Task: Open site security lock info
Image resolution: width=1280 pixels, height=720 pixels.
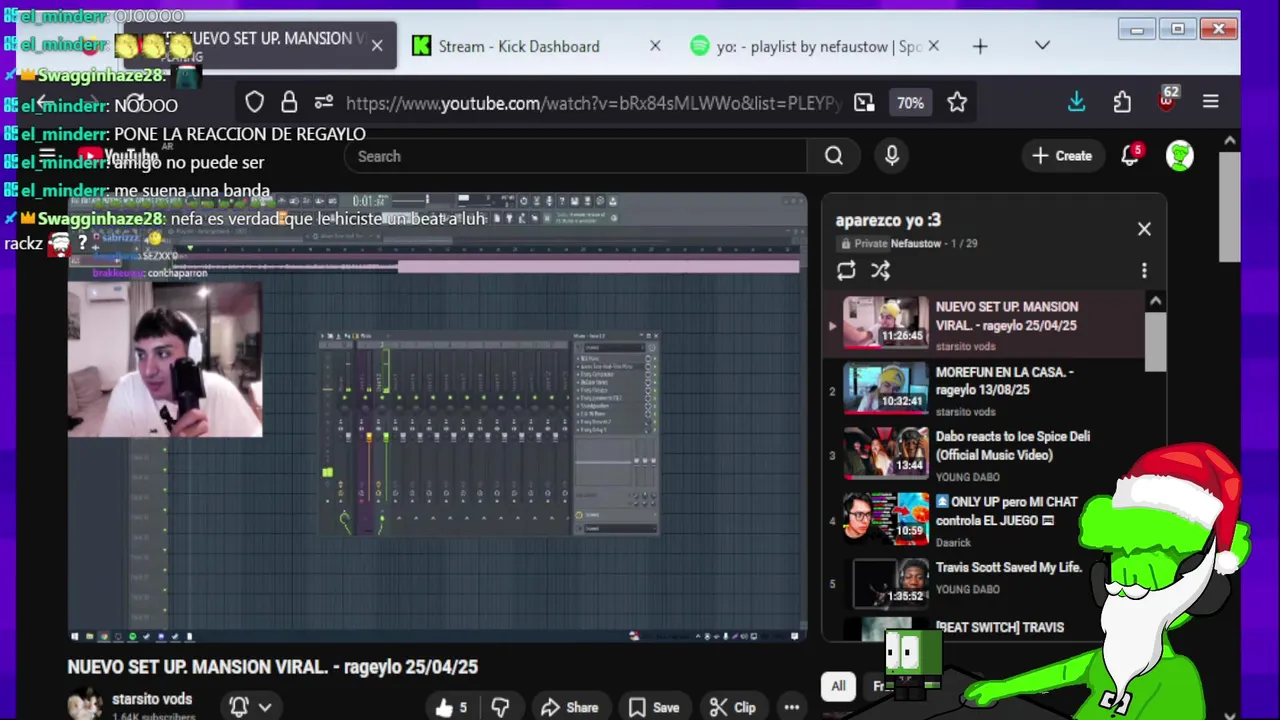Action: [x=289, y=102]
